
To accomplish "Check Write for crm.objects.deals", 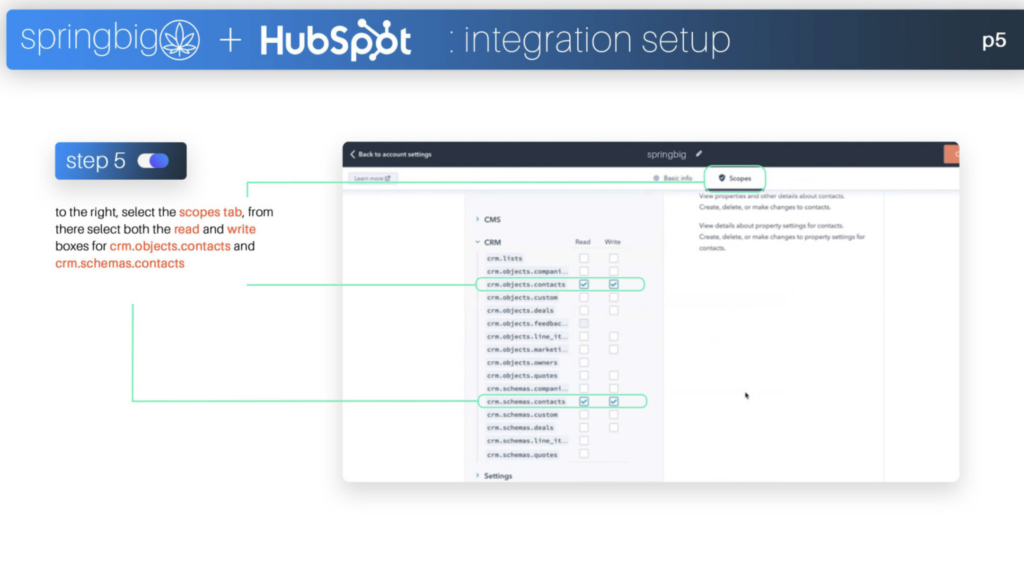I will pyautogui.click(x=614, y=311).
